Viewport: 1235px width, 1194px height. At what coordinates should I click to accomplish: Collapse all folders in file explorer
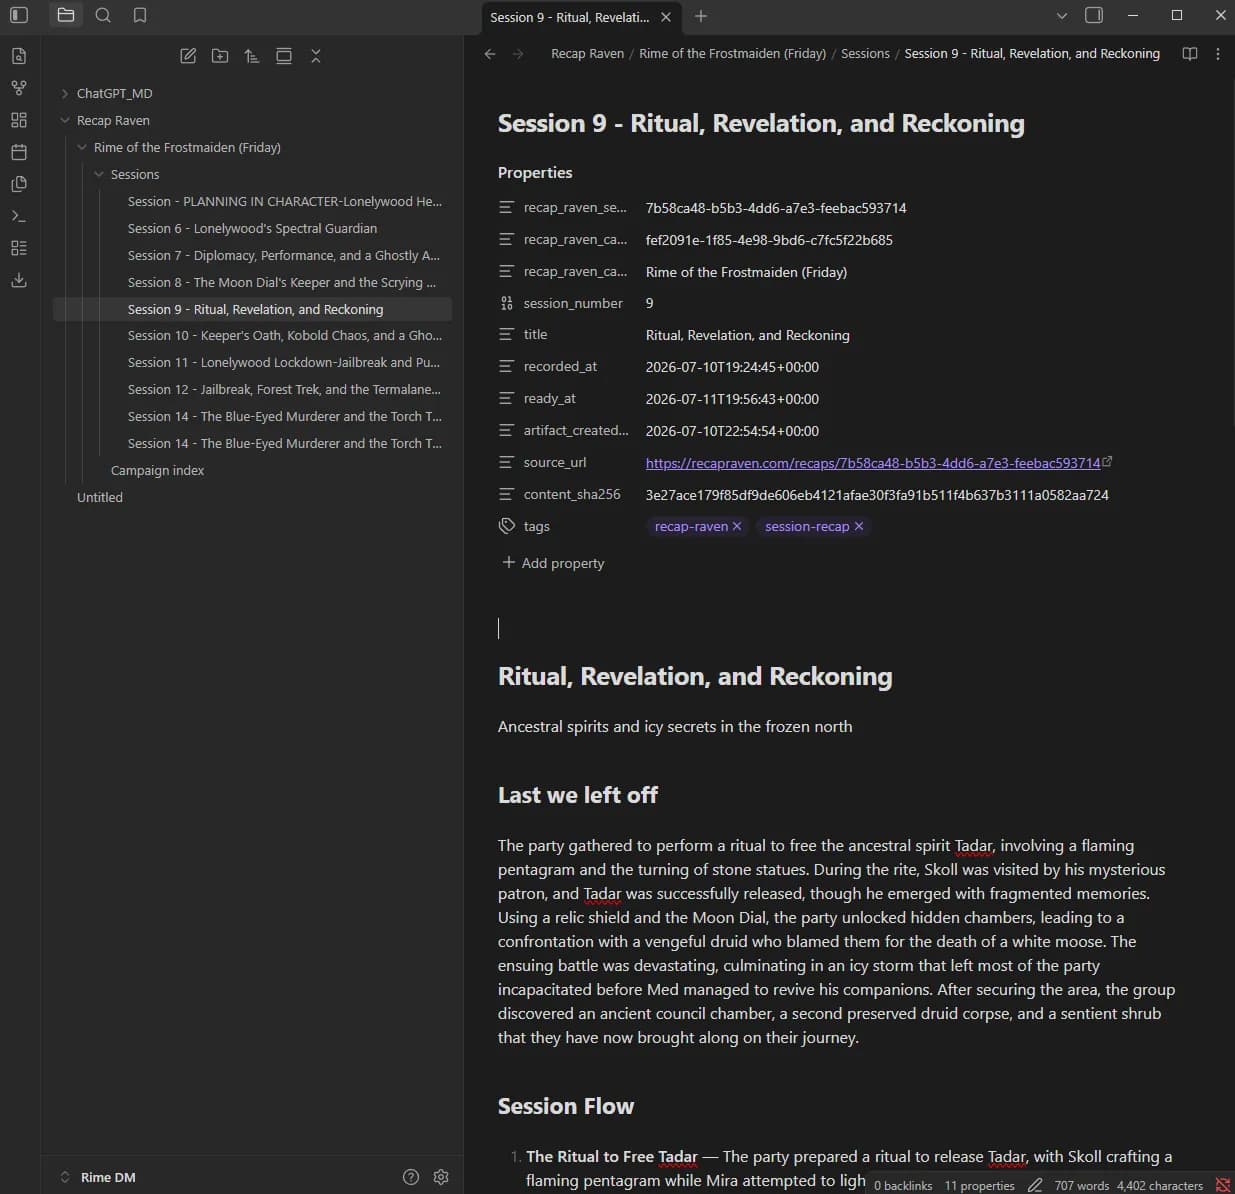pyautogui.click(x=316, y=56)
